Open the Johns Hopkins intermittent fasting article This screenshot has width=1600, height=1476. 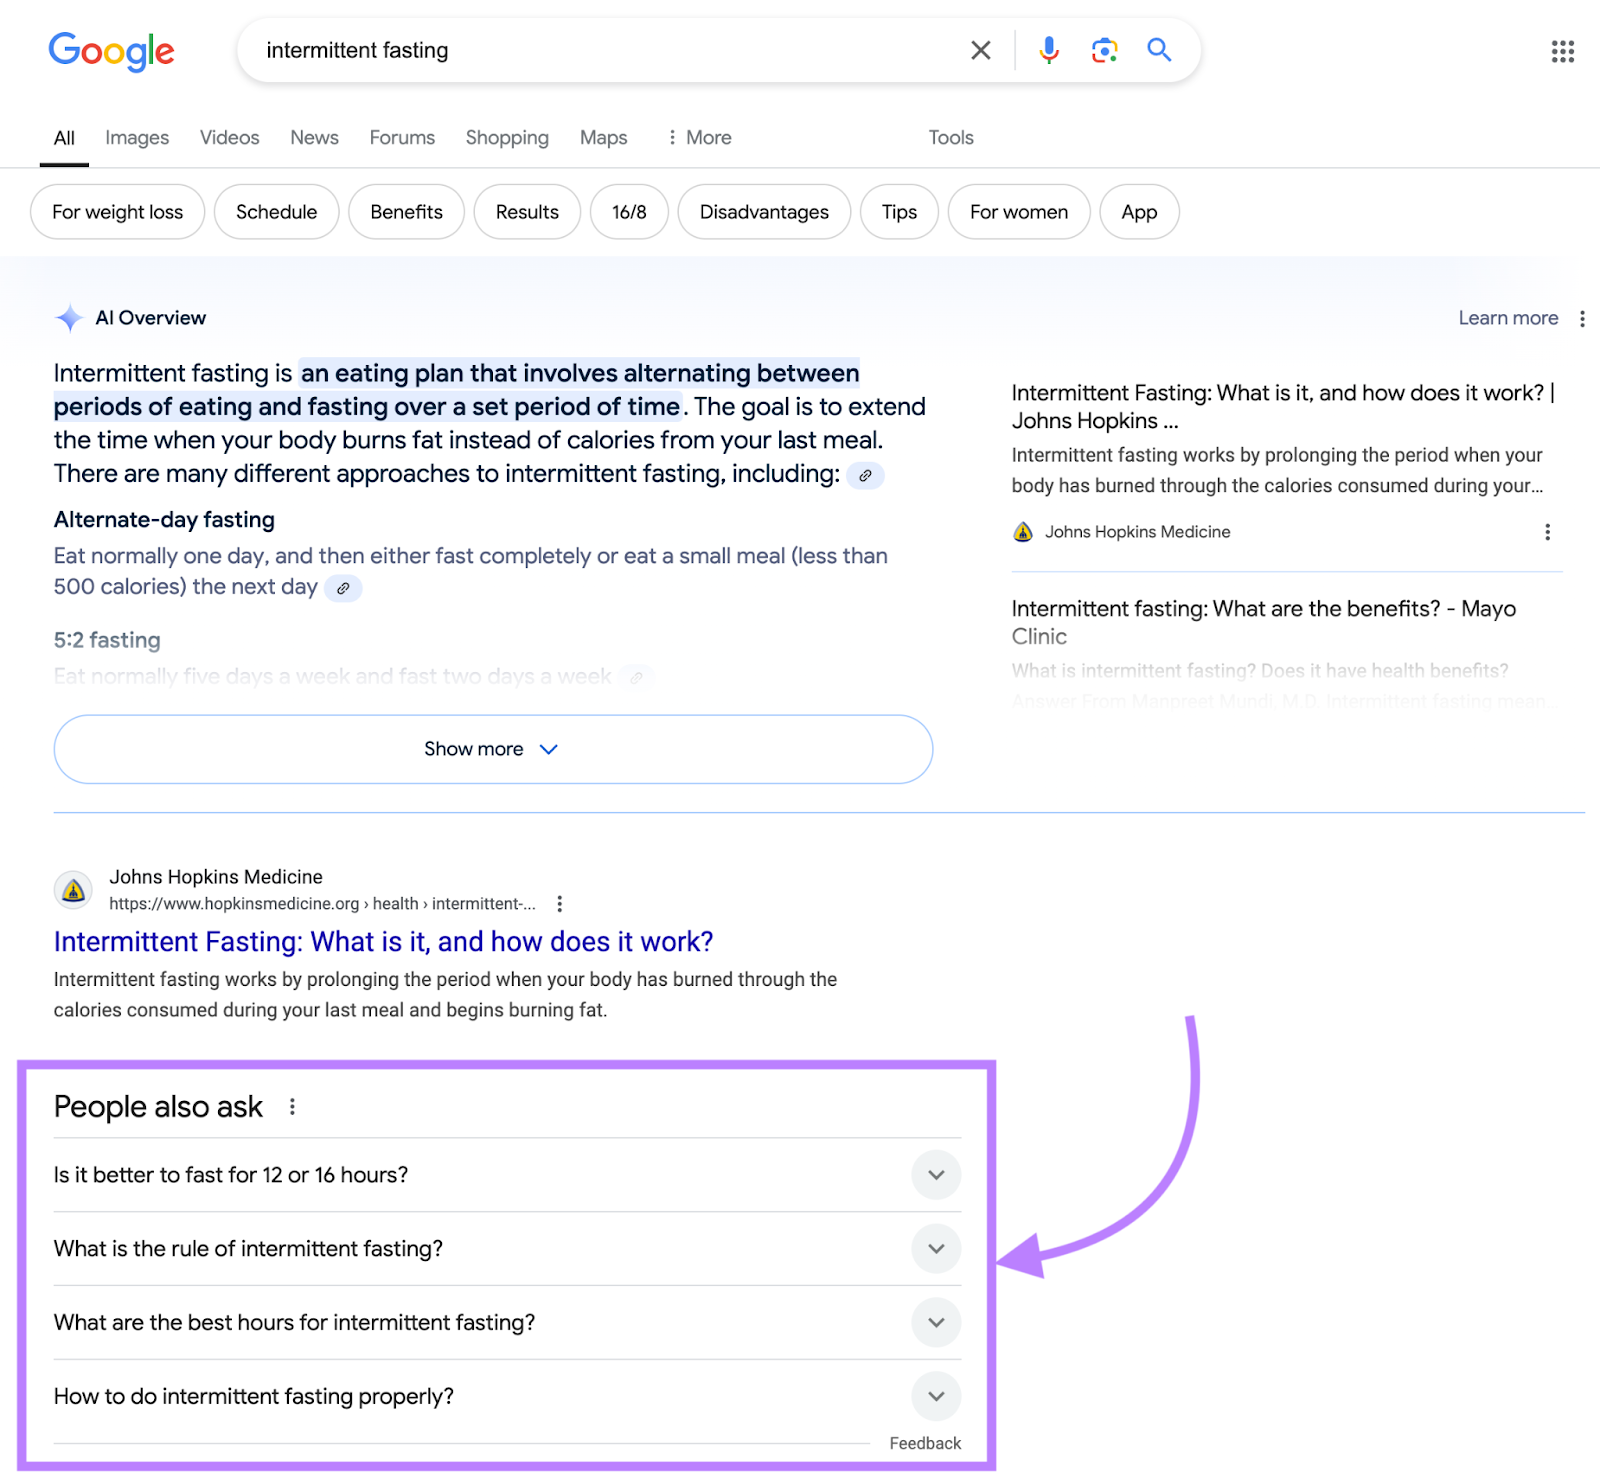383,941
